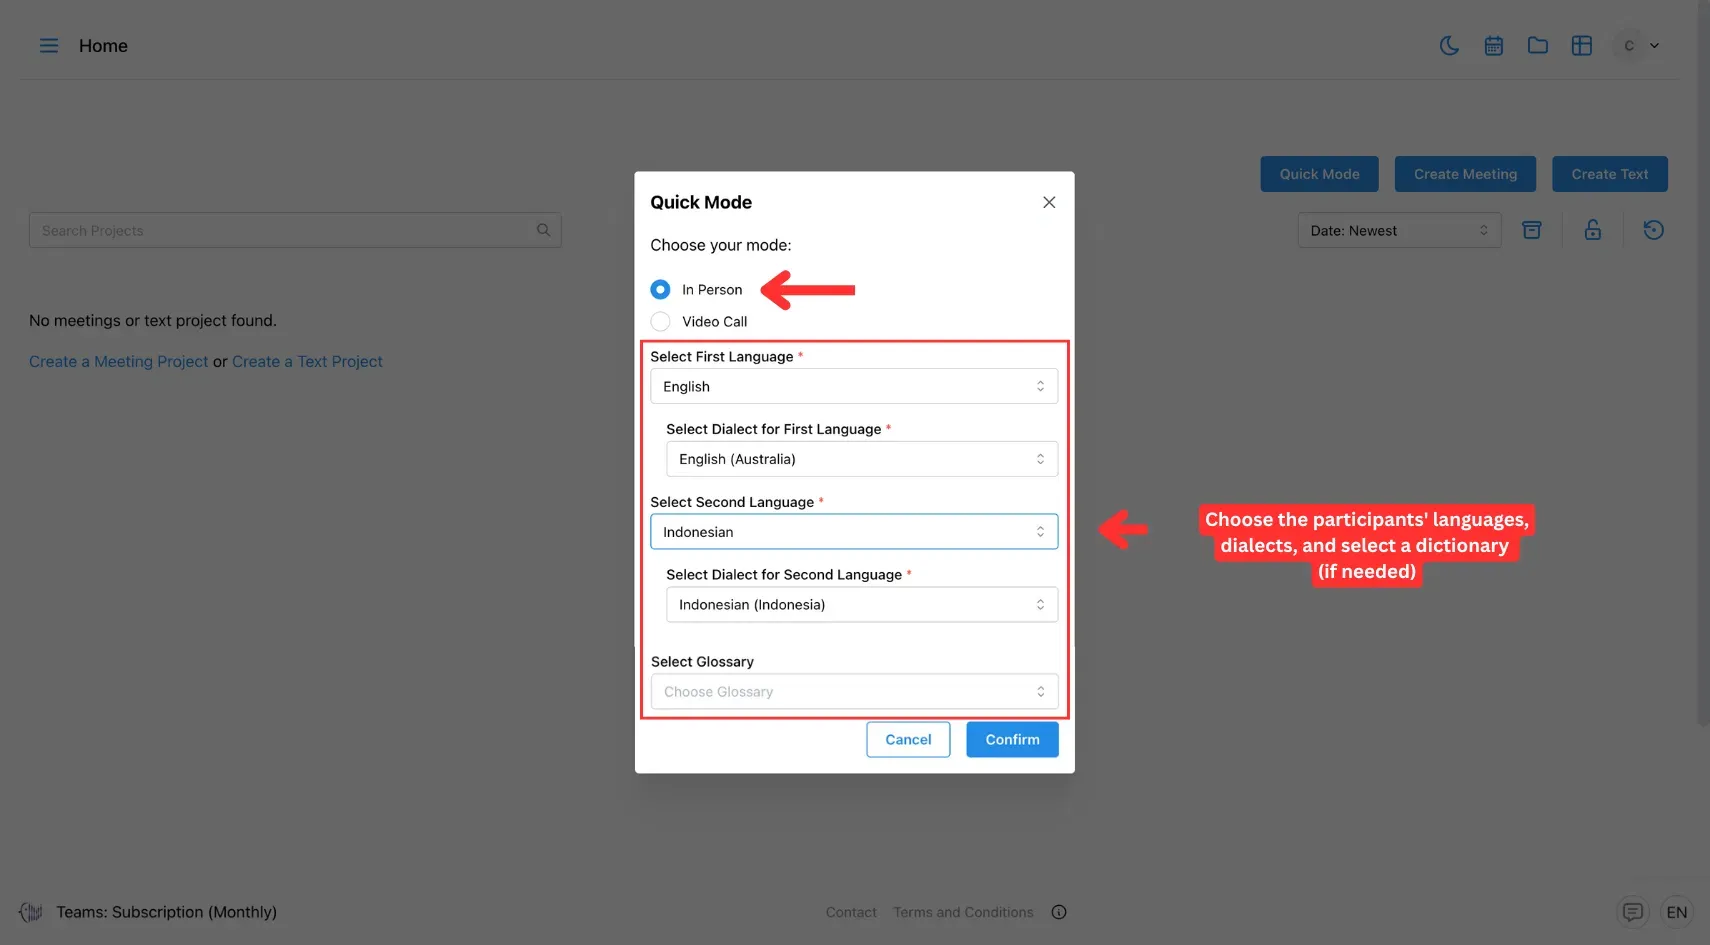Screen dimensions: 1710x945
Task: Open Terms and Conditions footer link
Action: click(963, 912)
